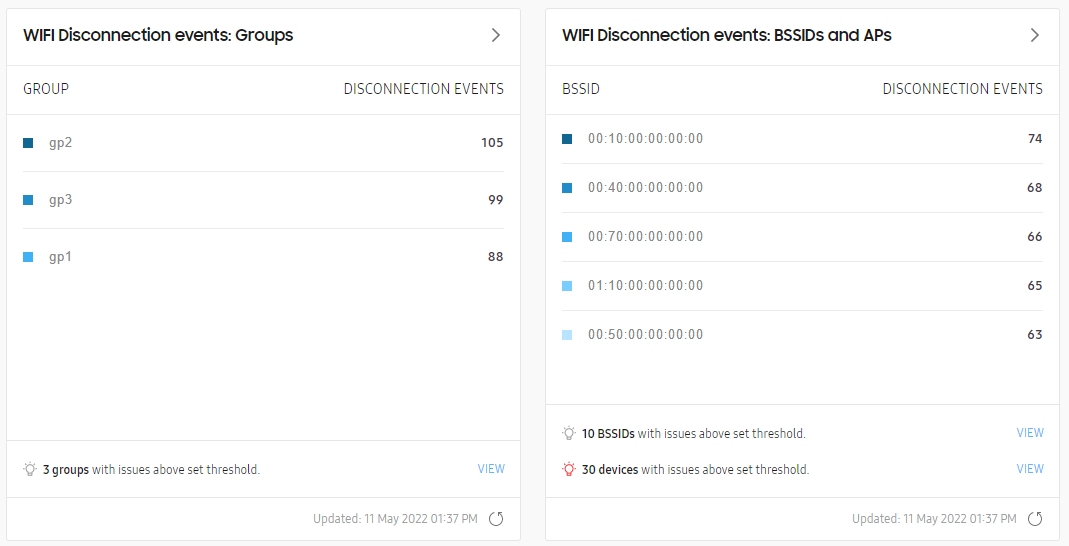Image resolution: width=1069 pixels, height=546 pixels.
Task: Click the red lightbulb icon beside 30 devices
Action: click(569, 469)
